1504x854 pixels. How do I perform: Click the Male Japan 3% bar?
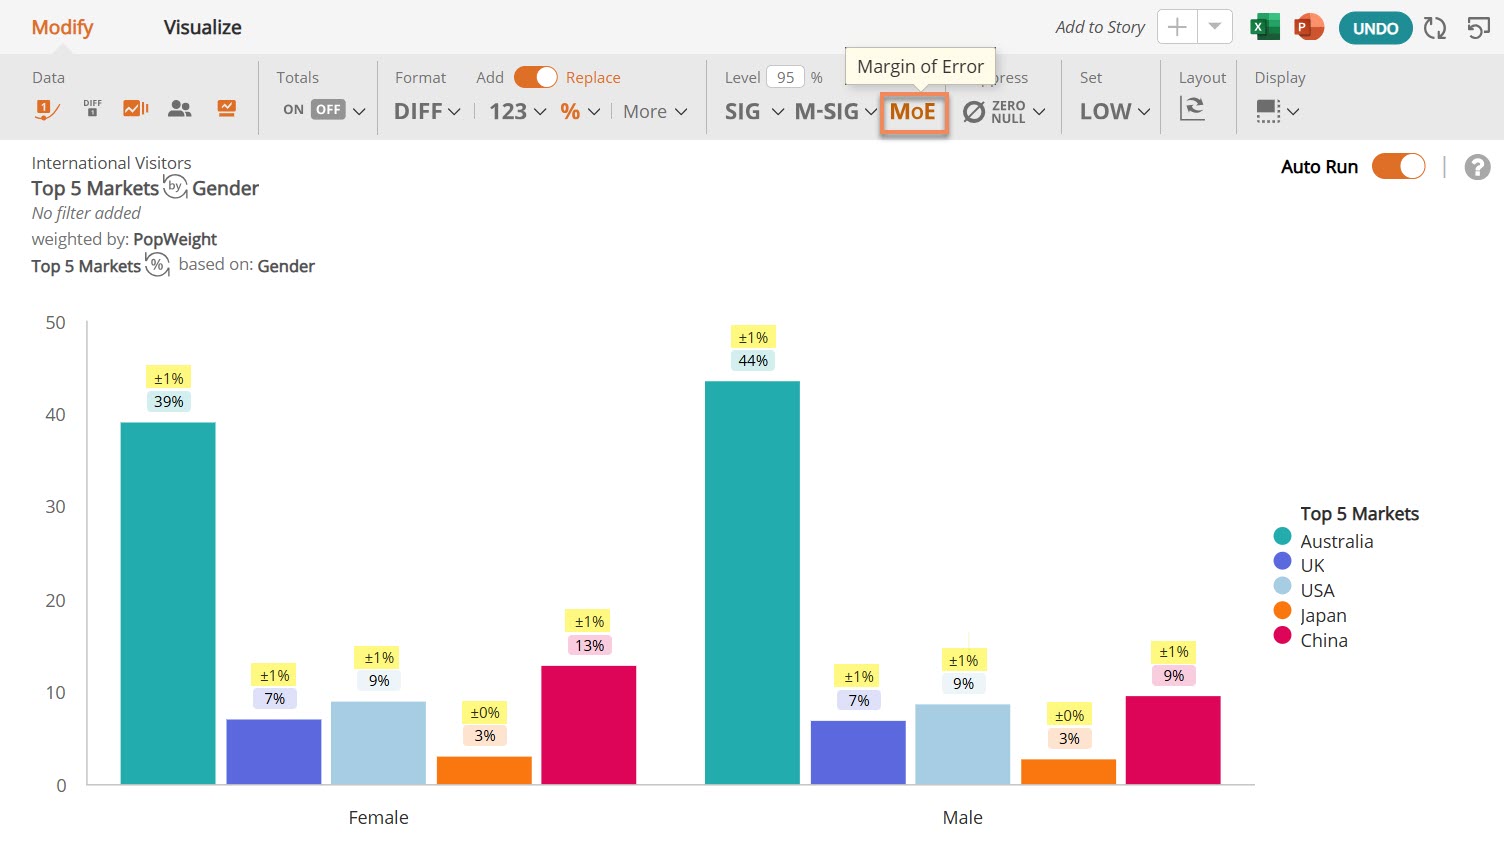click(1068, 772)
